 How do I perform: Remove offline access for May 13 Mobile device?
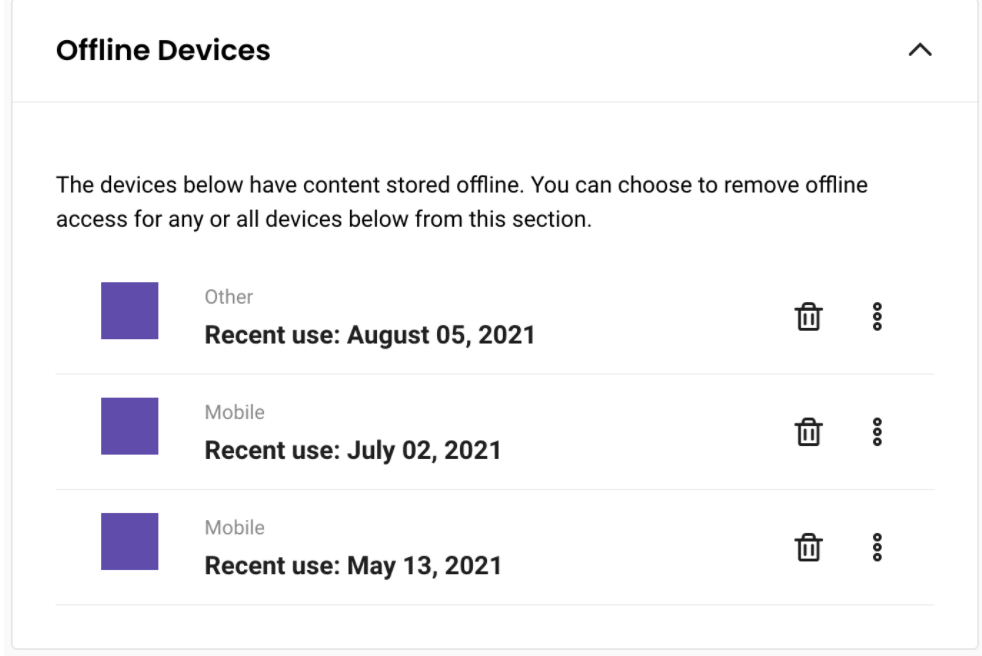click(x=808, y=547)
